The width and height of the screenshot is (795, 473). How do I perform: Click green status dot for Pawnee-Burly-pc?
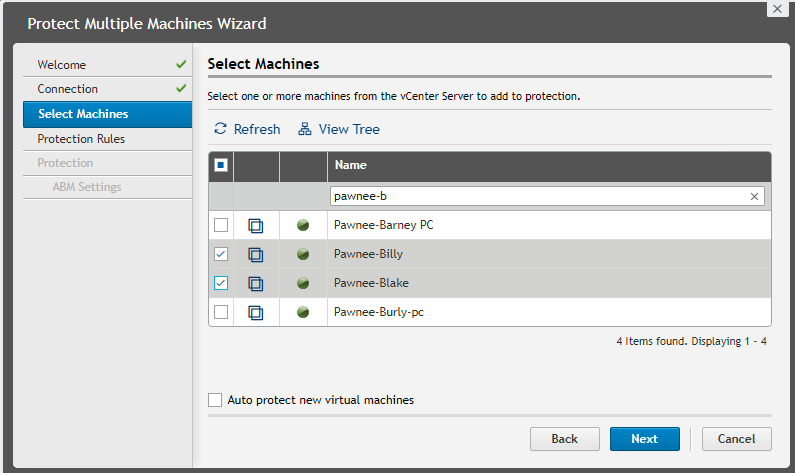pos(303,312)
